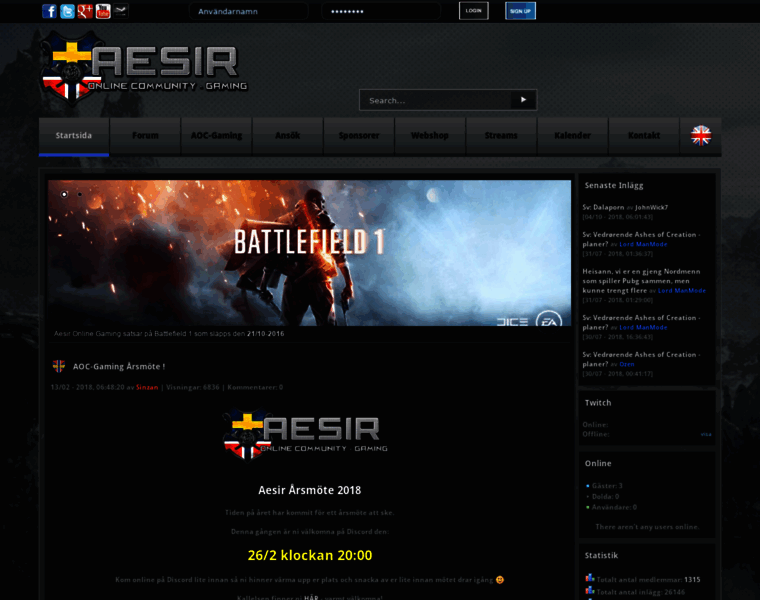Open the Heisann Nordmenn Pubg post
The height and width of the screenshot is (600, 760).
click(641, 281)
